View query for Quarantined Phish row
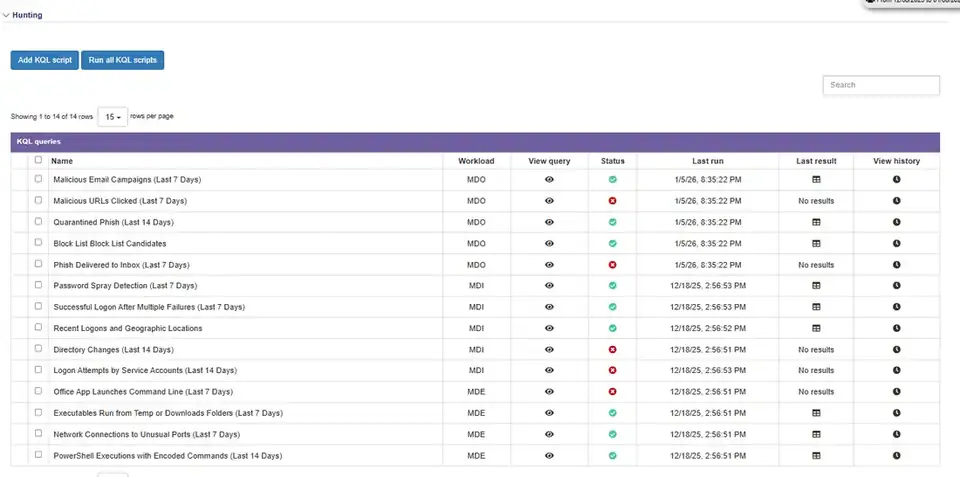 [x=549, y=222]
